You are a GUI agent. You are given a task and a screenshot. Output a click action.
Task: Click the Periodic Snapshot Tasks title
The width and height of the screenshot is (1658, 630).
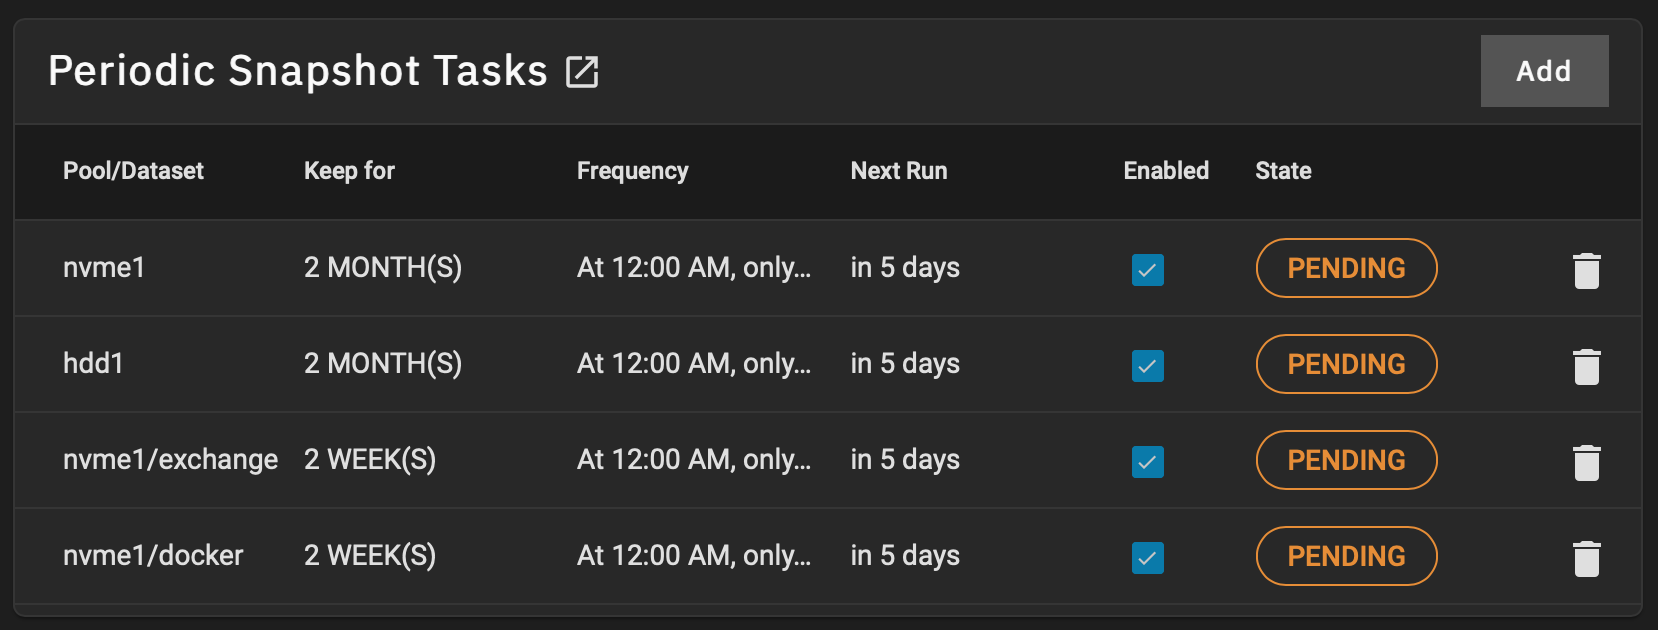point(298,71)
